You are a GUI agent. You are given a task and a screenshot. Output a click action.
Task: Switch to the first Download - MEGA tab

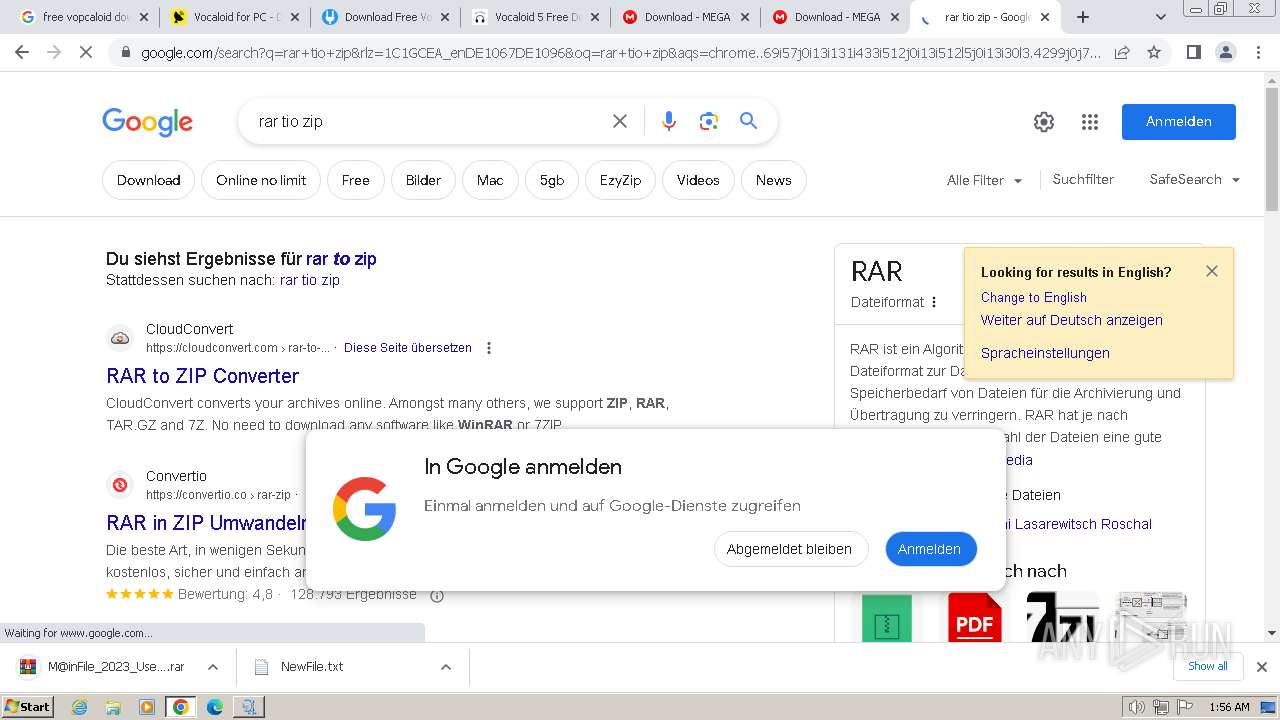pyautogui.click(x=685, y=17)
